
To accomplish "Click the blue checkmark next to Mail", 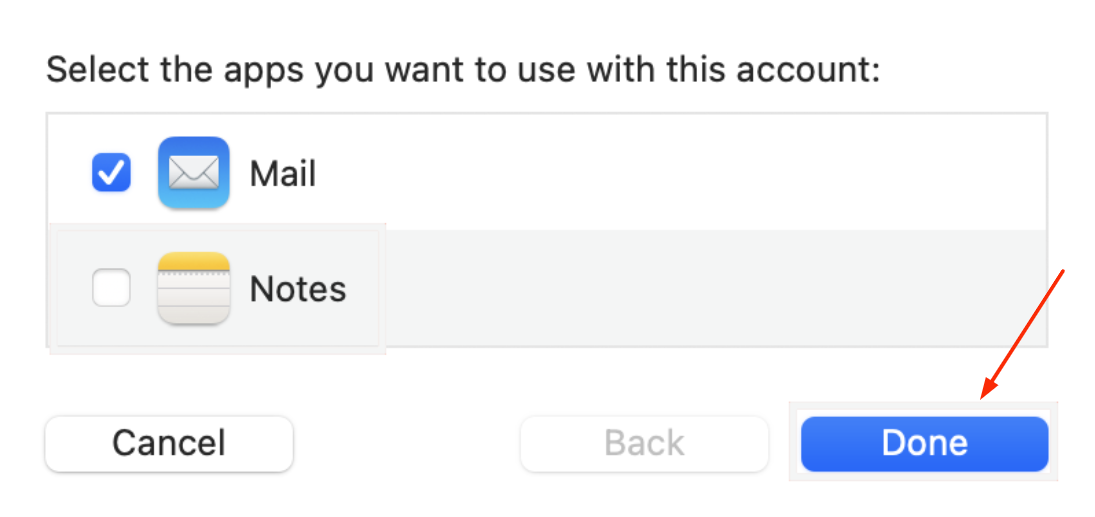I will pyautogui.click(x=111, y=174).
